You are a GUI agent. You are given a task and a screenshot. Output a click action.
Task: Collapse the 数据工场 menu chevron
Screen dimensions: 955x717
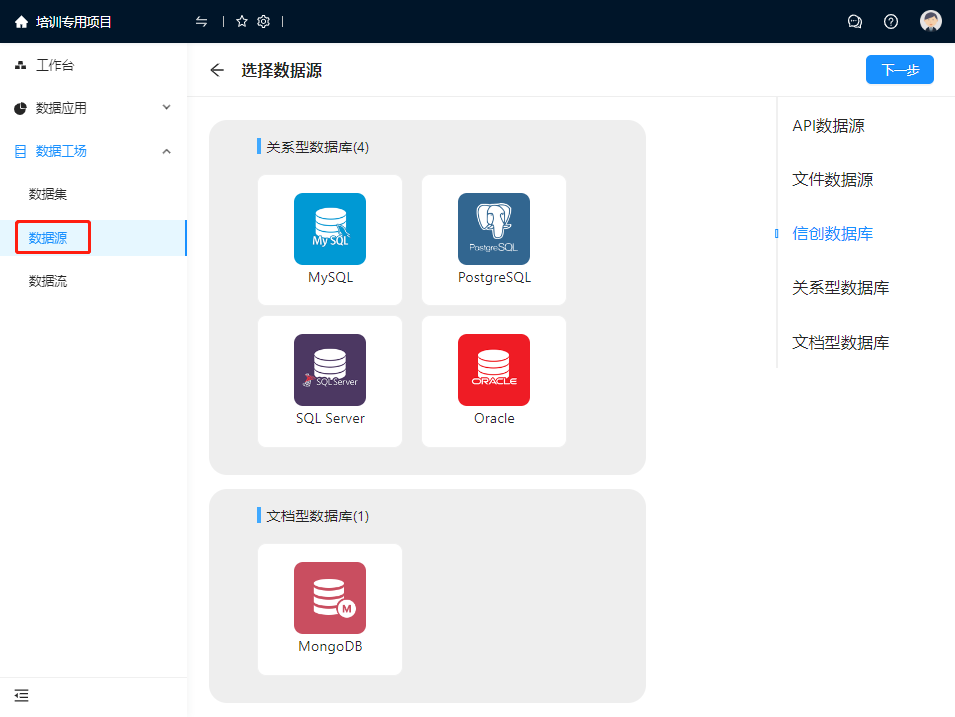[167, 151]
